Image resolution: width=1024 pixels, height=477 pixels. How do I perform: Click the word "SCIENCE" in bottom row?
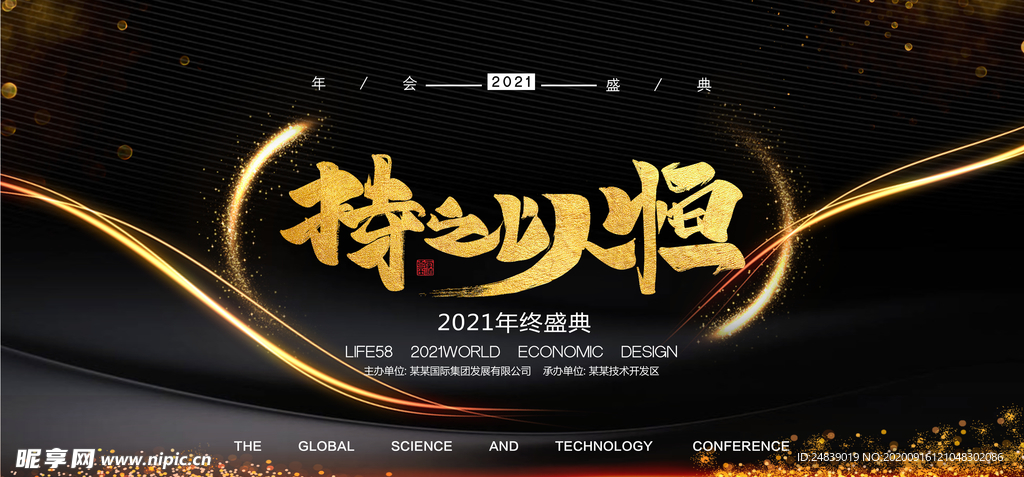pyautogui.click(x=421, y=446)
